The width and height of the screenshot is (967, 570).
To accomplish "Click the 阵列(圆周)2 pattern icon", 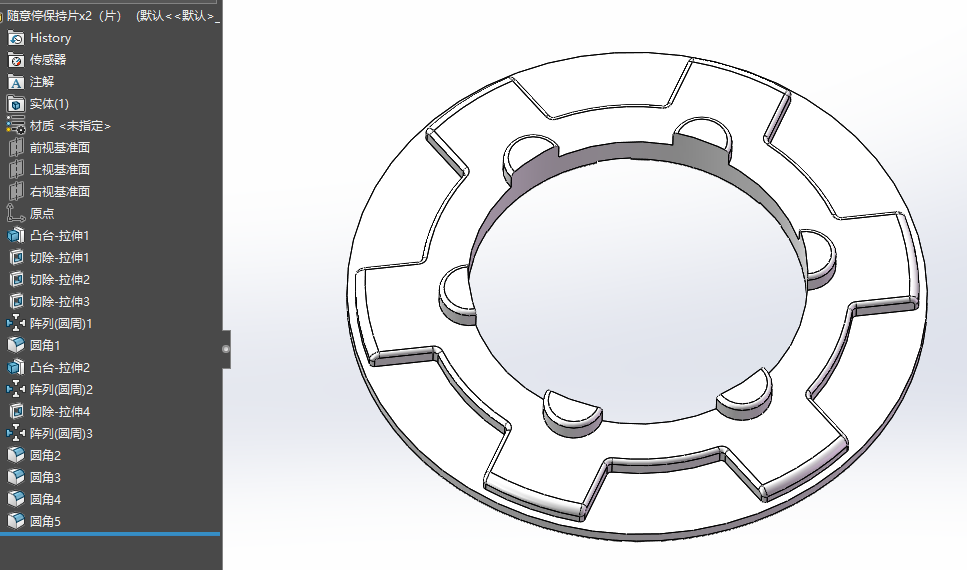I will click(15, 389).
